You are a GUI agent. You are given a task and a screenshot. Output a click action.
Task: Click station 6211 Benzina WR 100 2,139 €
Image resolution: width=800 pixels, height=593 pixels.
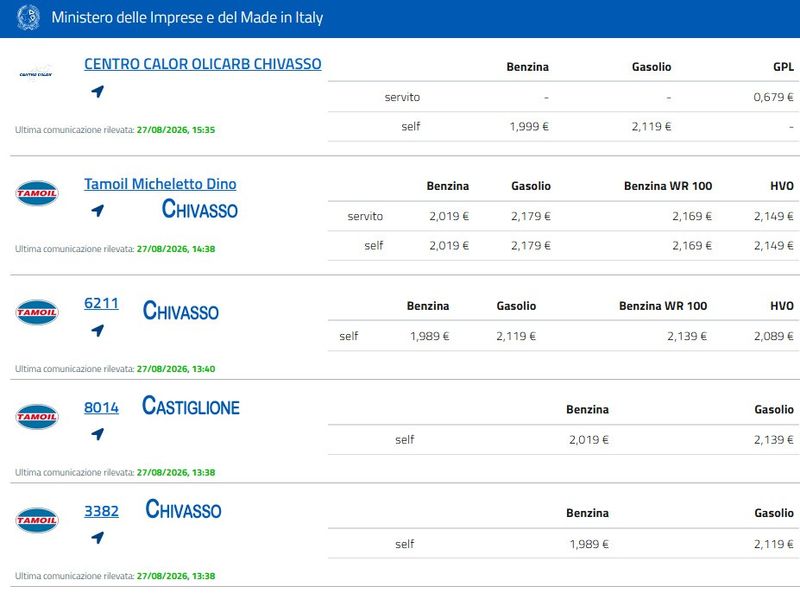click(x=687, y=336)
